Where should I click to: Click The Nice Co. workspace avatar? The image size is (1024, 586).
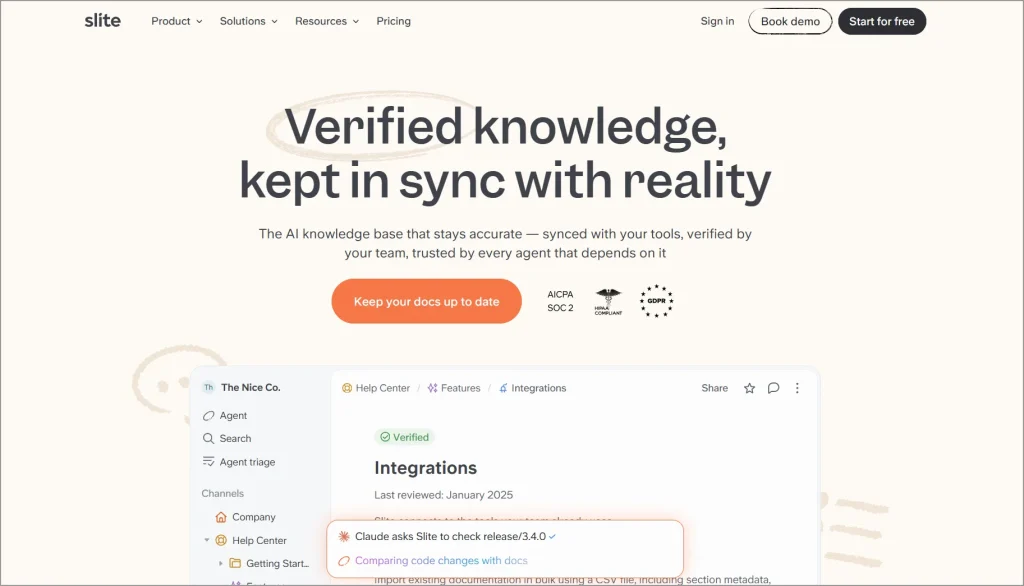(x=208, y=387)
